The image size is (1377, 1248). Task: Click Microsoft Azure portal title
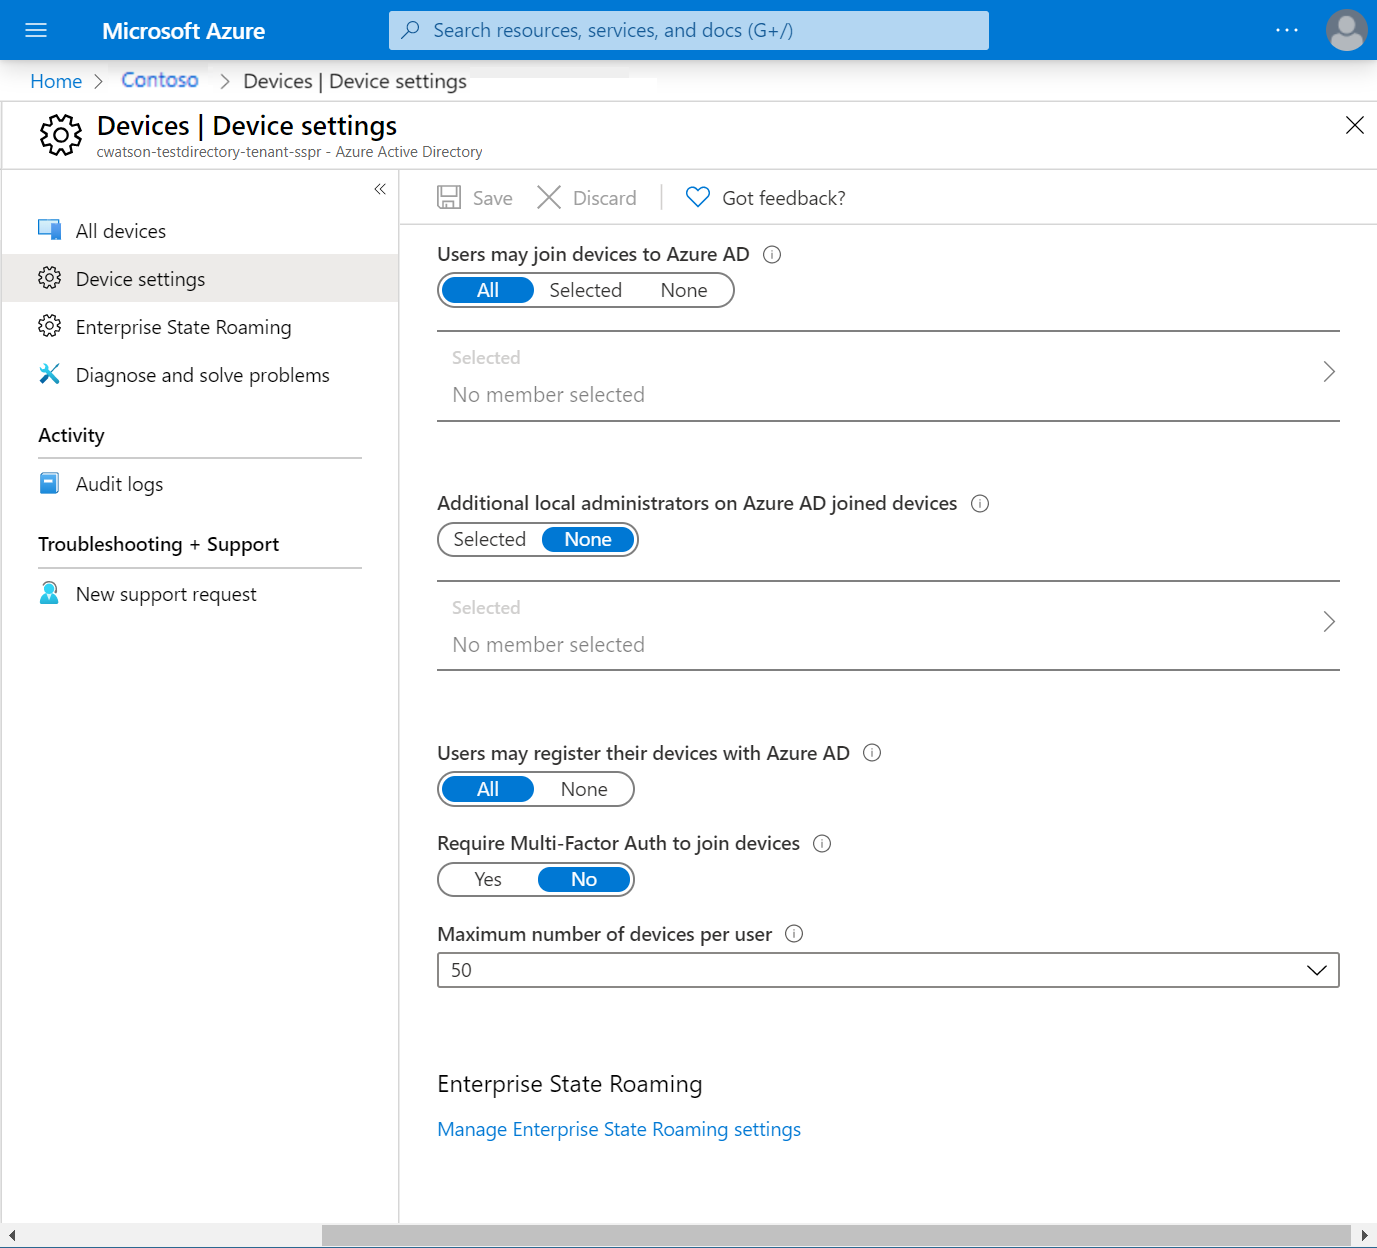[183, 31]
